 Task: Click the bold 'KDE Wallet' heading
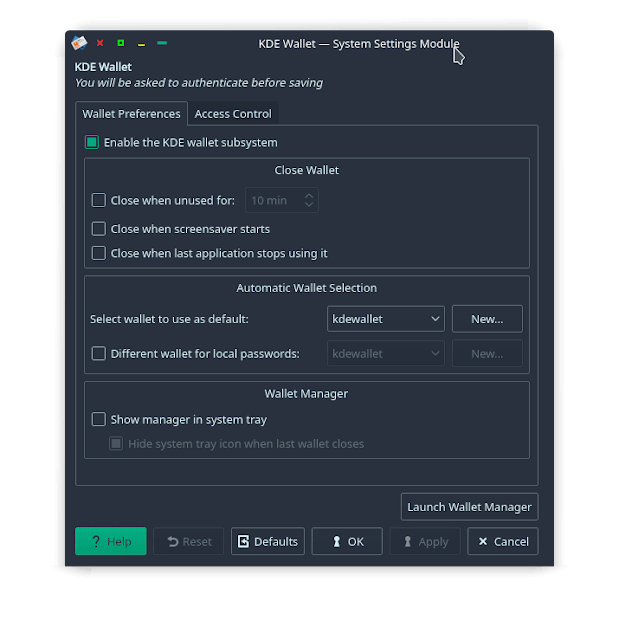pos(103,67)
